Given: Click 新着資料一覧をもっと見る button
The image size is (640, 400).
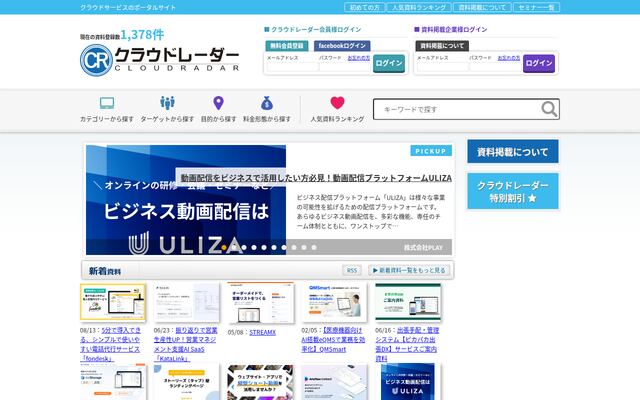Looking at the screenshot, I should (409, 270).
